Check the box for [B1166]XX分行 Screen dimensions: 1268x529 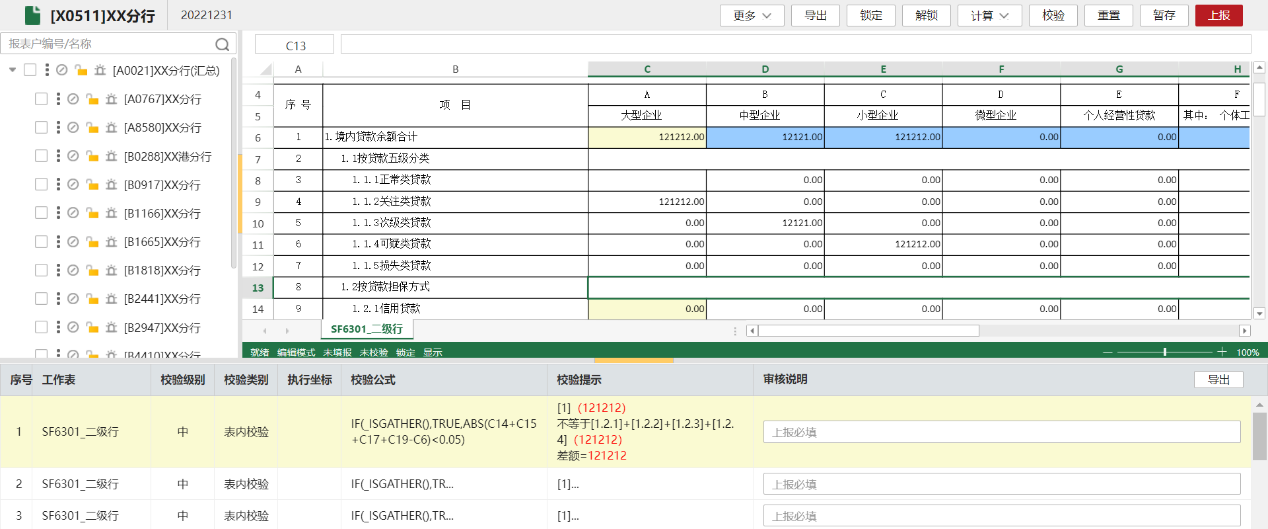pos(41,213)
